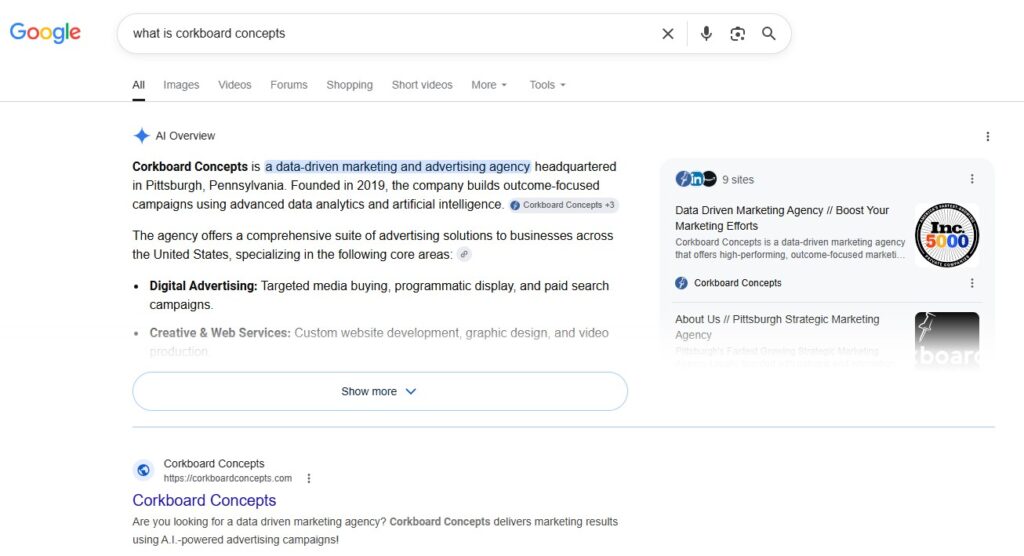Image resolution: width=1024 pixels, height=556 pixels.
Task: Clear the search box text
Action: [667, 33]
